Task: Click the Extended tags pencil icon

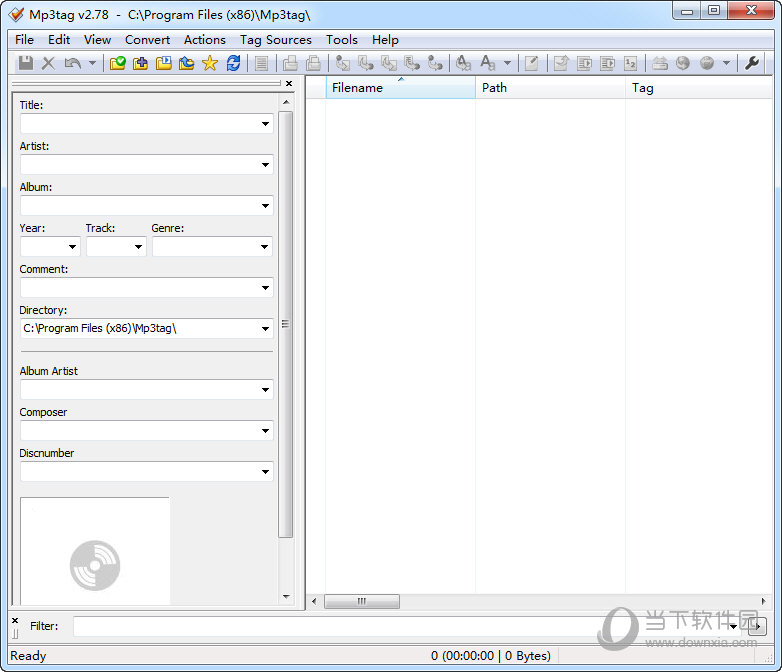Action: pyautogui.click(x=532, y=63)
